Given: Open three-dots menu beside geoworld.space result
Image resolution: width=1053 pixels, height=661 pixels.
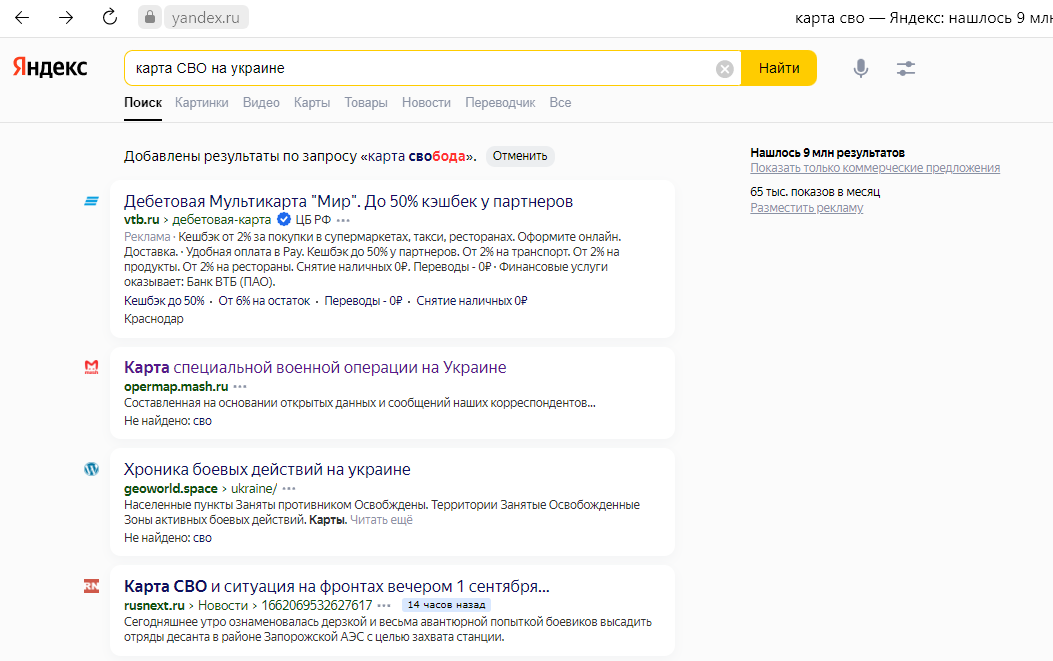Looking at the screenshot, I should point(289,488).
